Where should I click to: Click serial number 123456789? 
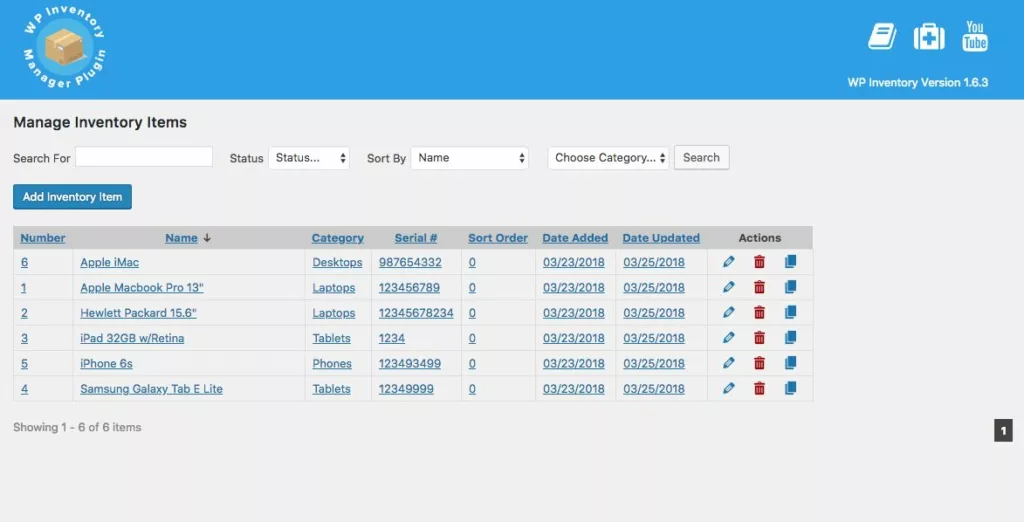coord(409,287)
